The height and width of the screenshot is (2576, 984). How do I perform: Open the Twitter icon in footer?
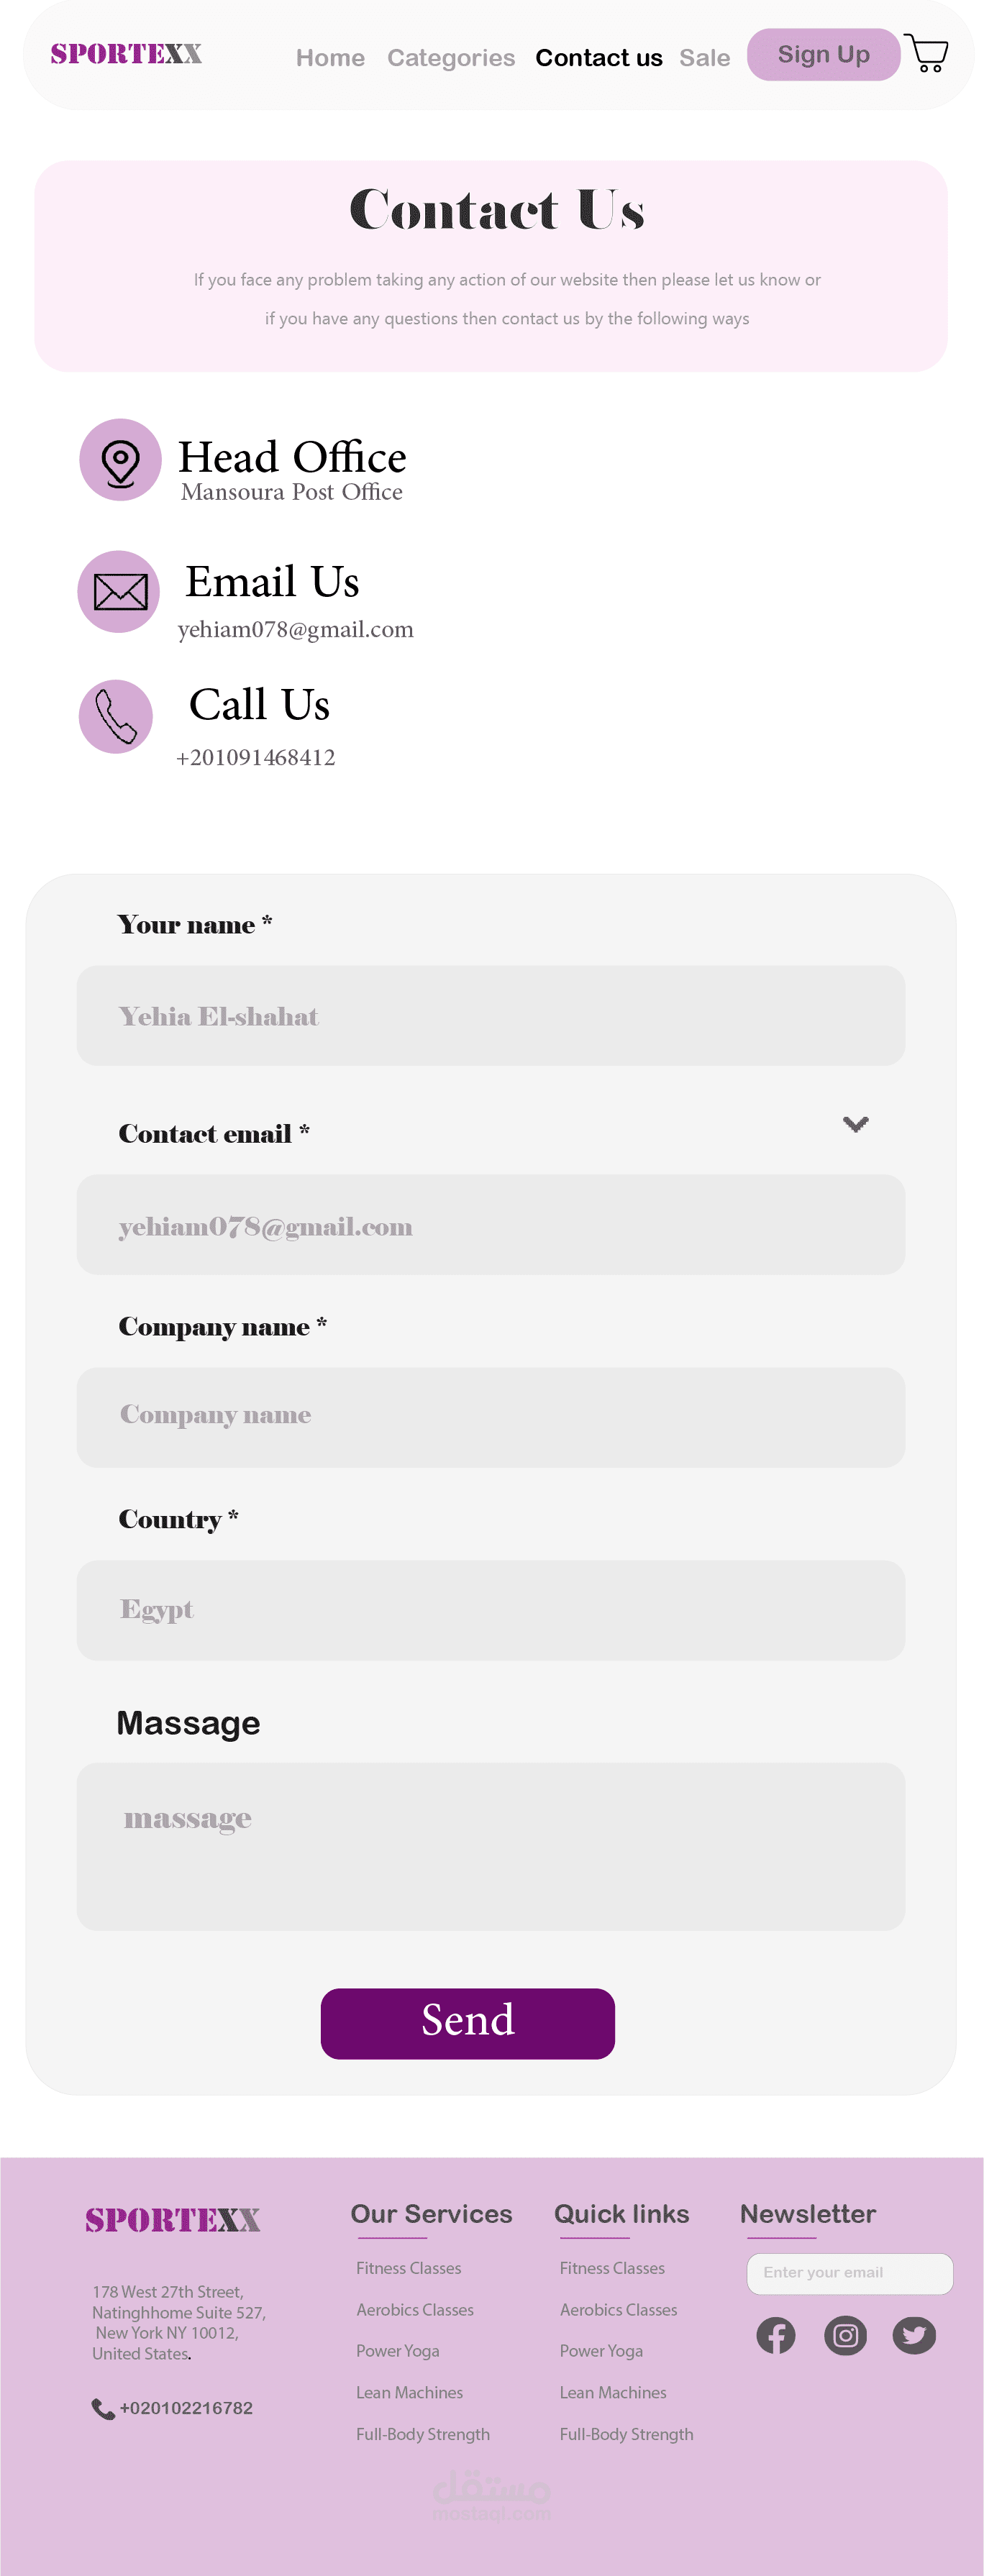(x=914, y=2336)
